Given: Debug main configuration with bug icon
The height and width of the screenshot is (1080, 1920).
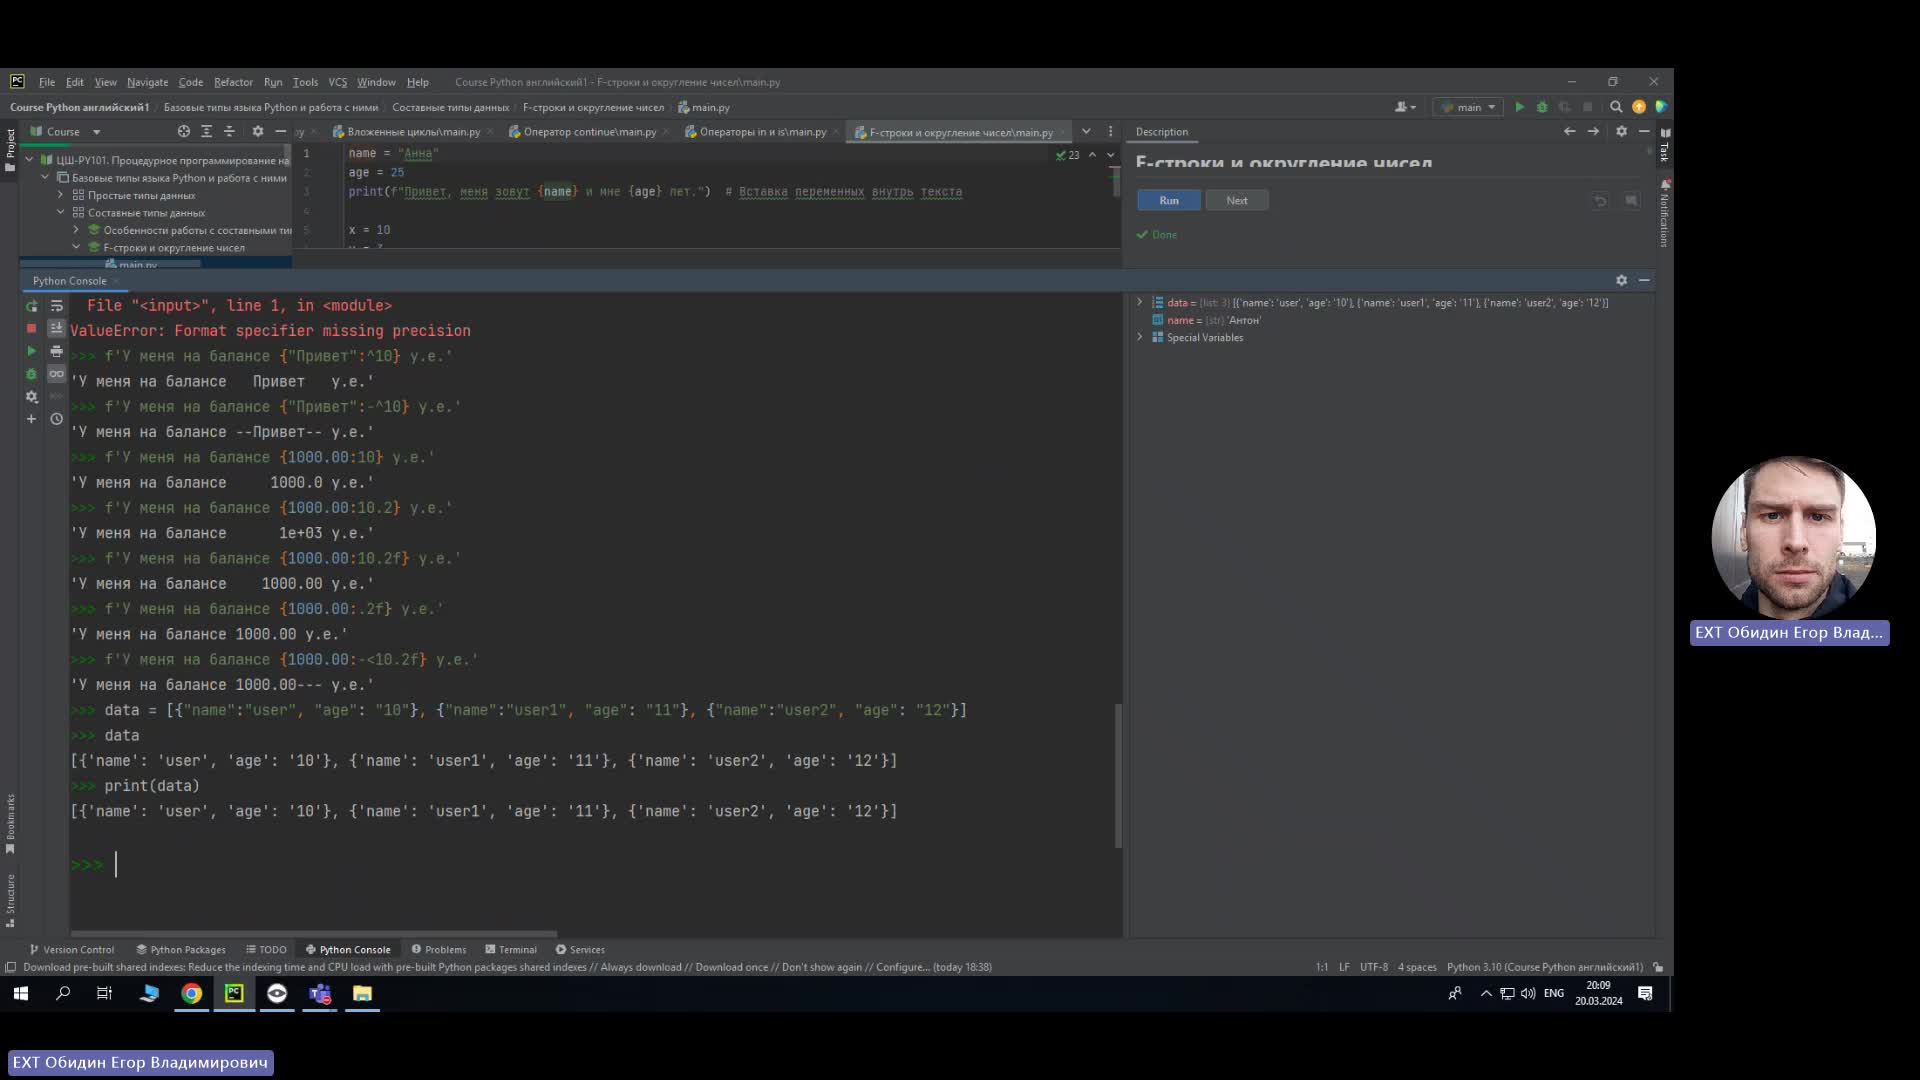Looking at the screenshot, I should tap(1542, 107).
